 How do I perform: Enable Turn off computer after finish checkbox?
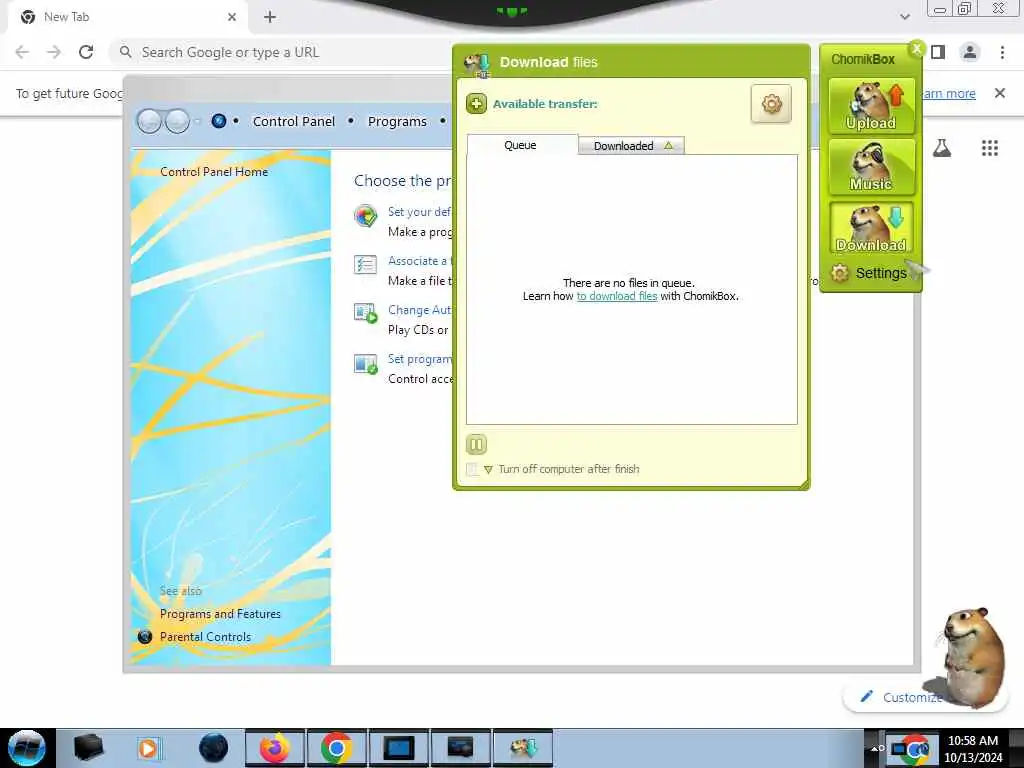click(x=472, y=469)
